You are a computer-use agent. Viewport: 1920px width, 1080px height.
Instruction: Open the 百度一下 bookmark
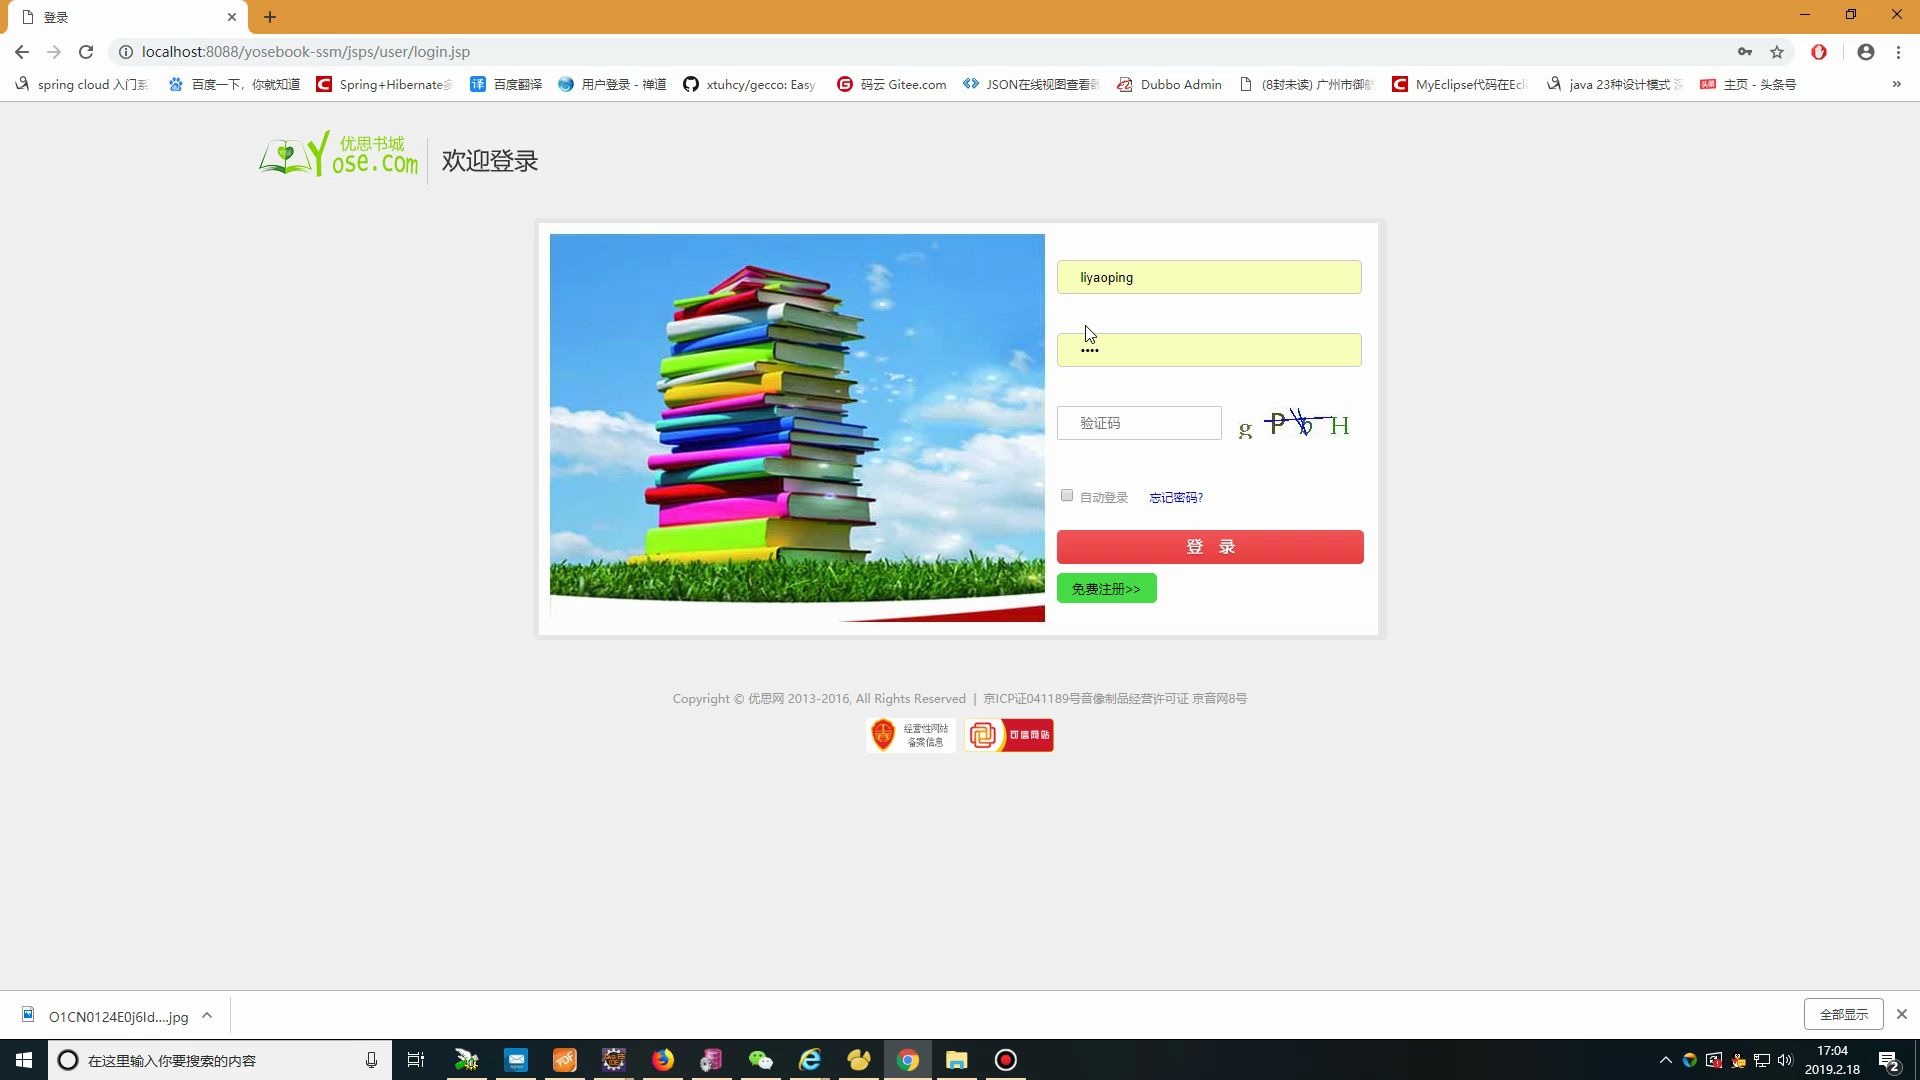coord(235,85)
